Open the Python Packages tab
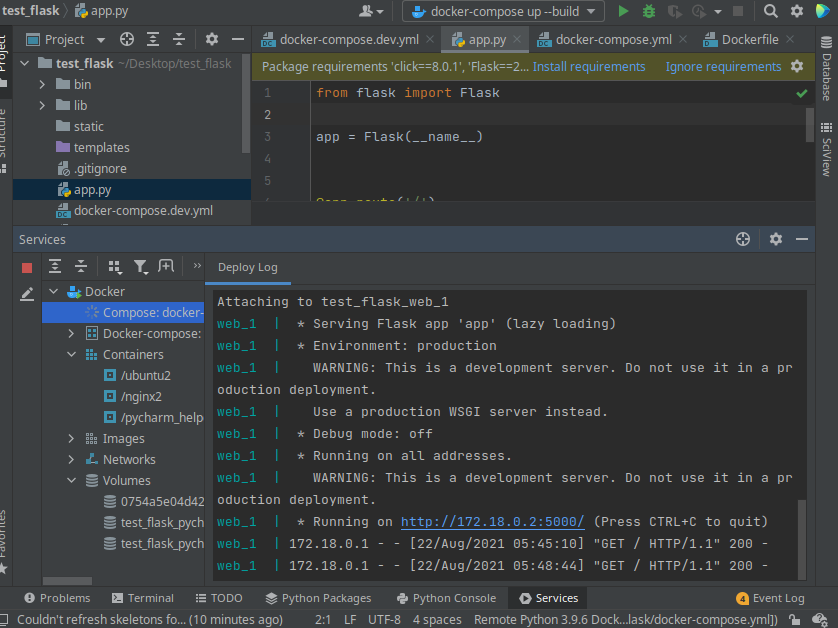The image size is (838, 628). coord(318,598)
